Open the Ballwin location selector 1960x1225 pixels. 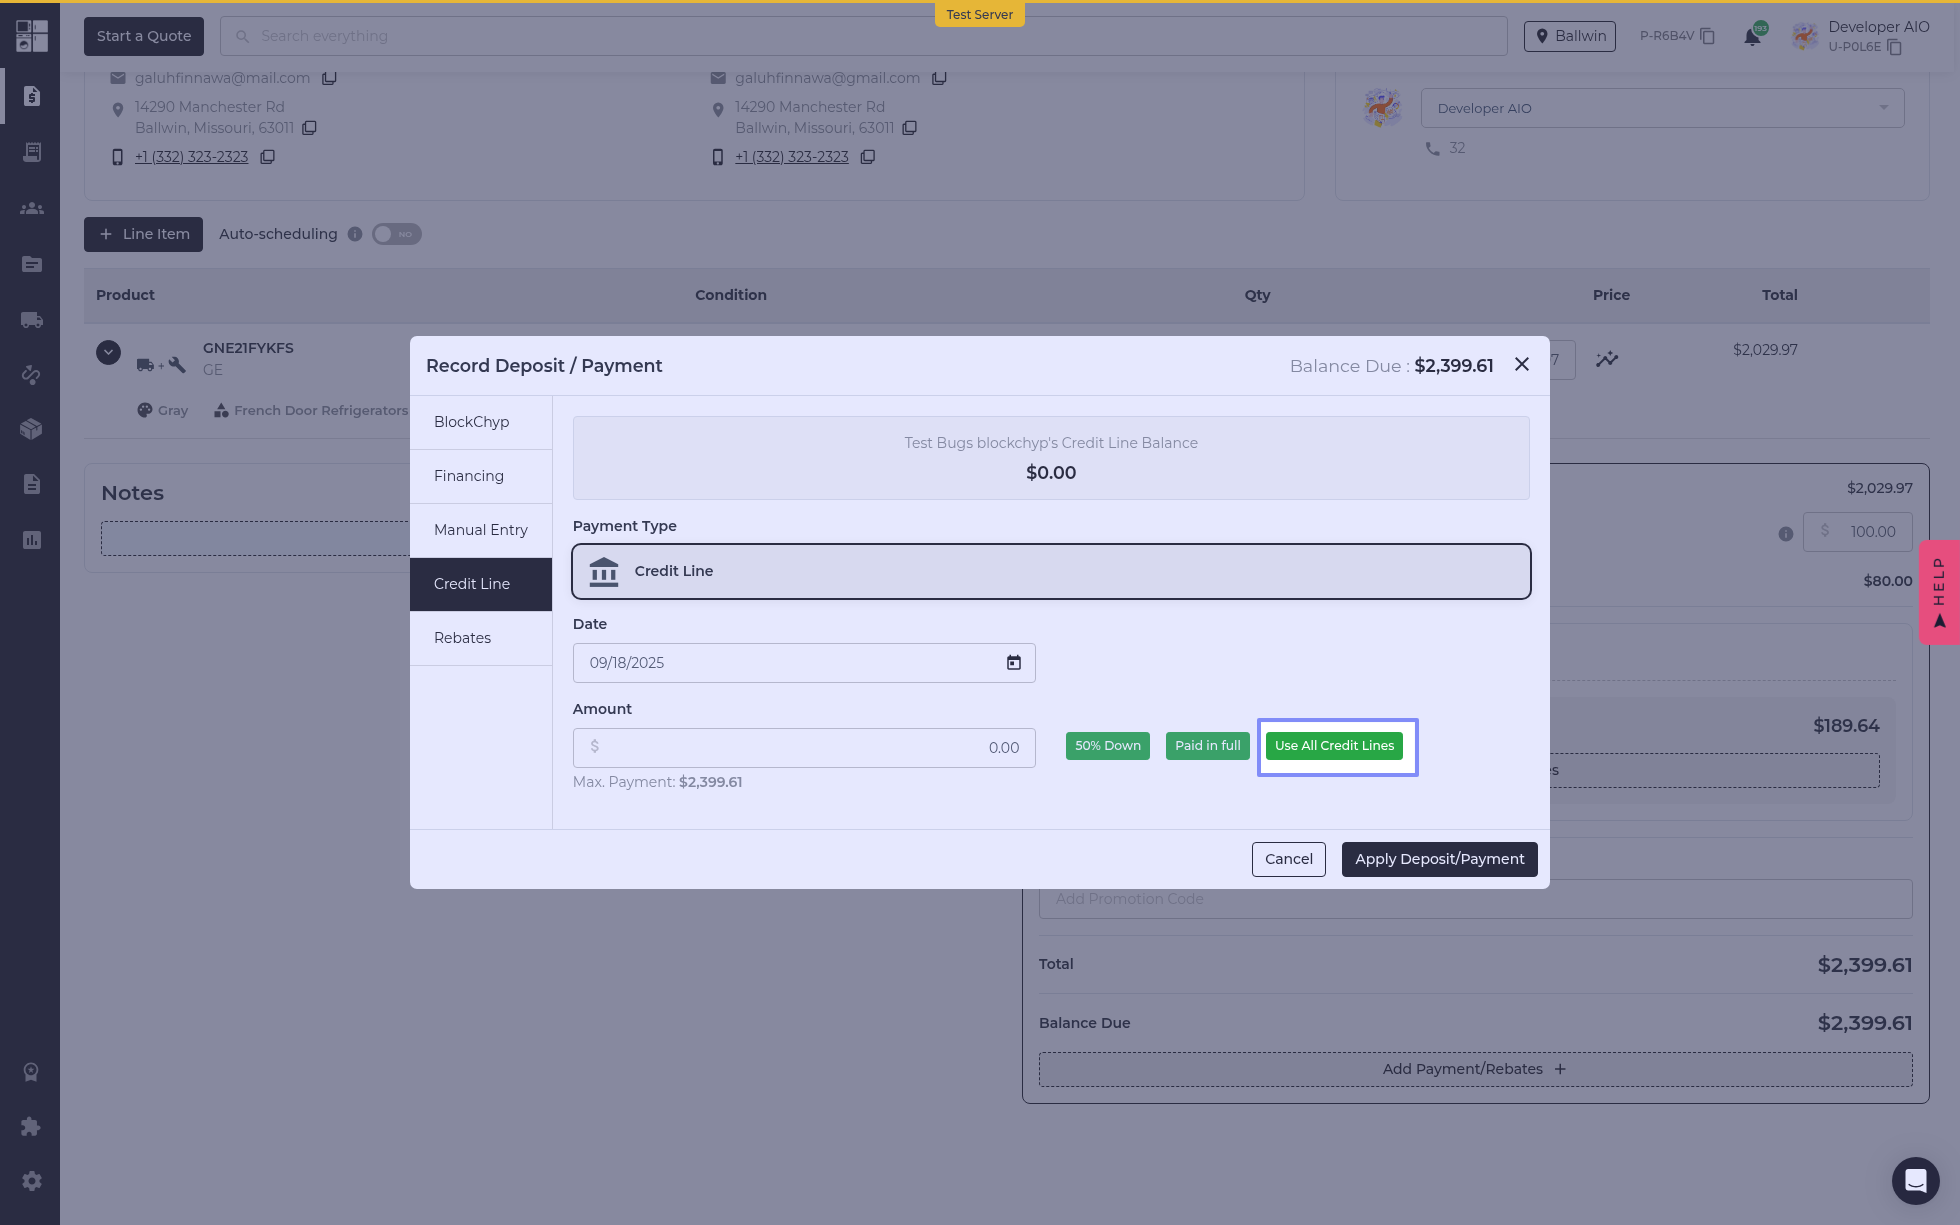[1569, 36]
